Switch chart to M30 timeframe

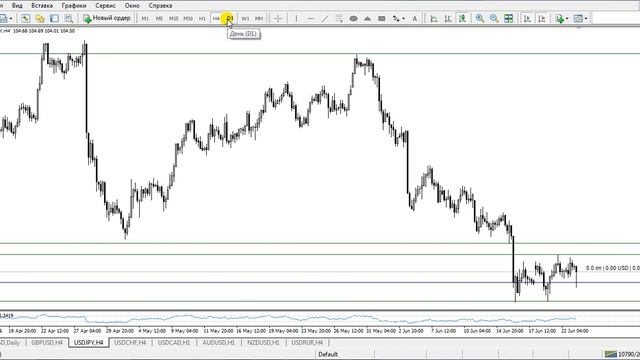coord(188,18)
